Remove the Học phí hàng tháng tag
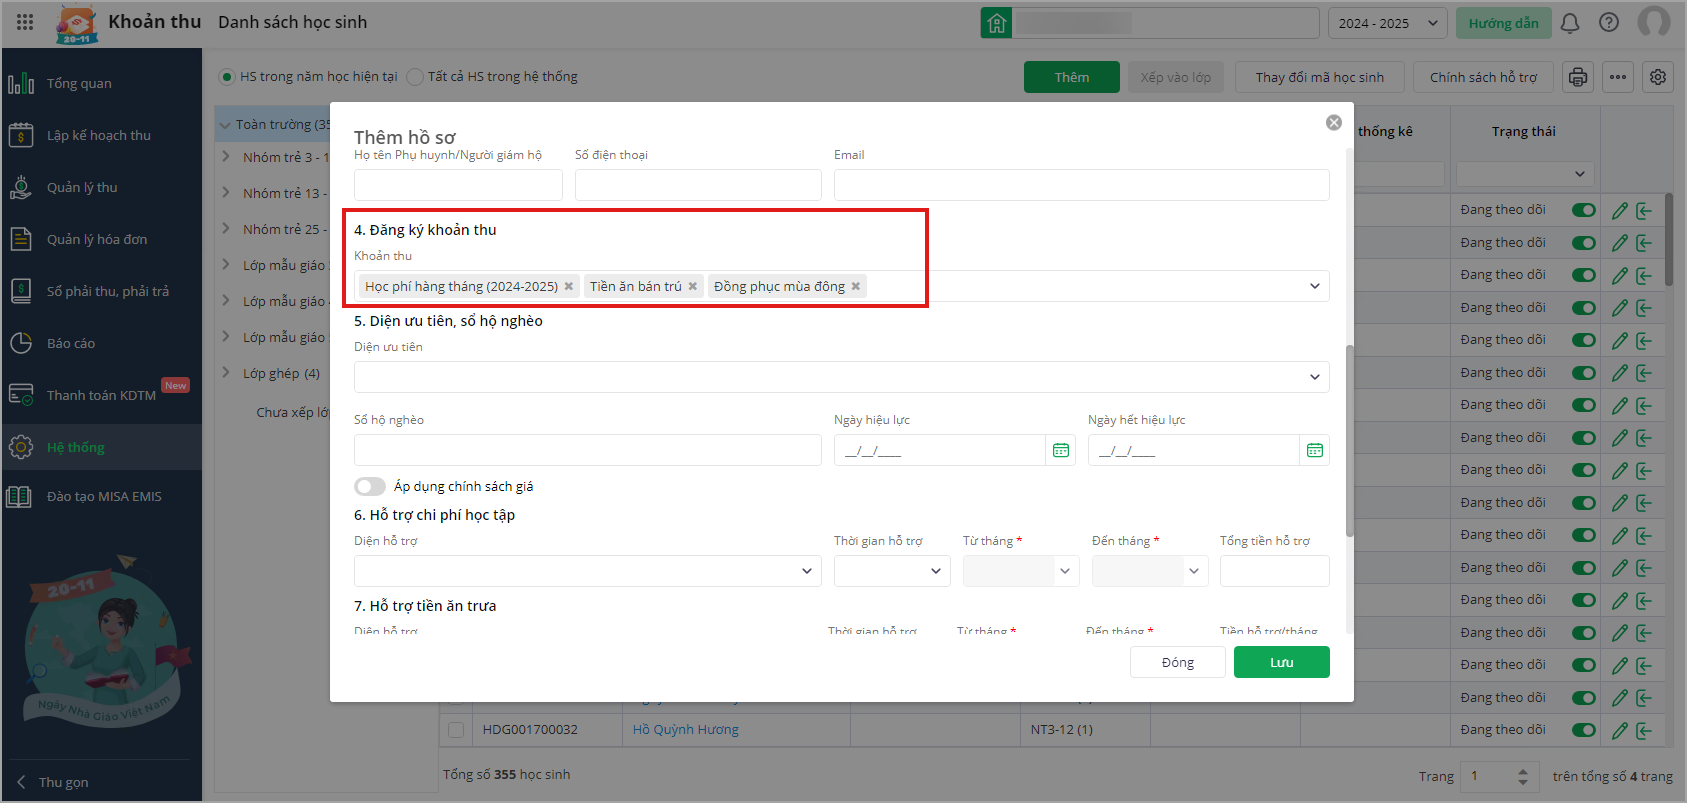The height and width of the screenshot is (803, 1687). (x=569, y=286)
